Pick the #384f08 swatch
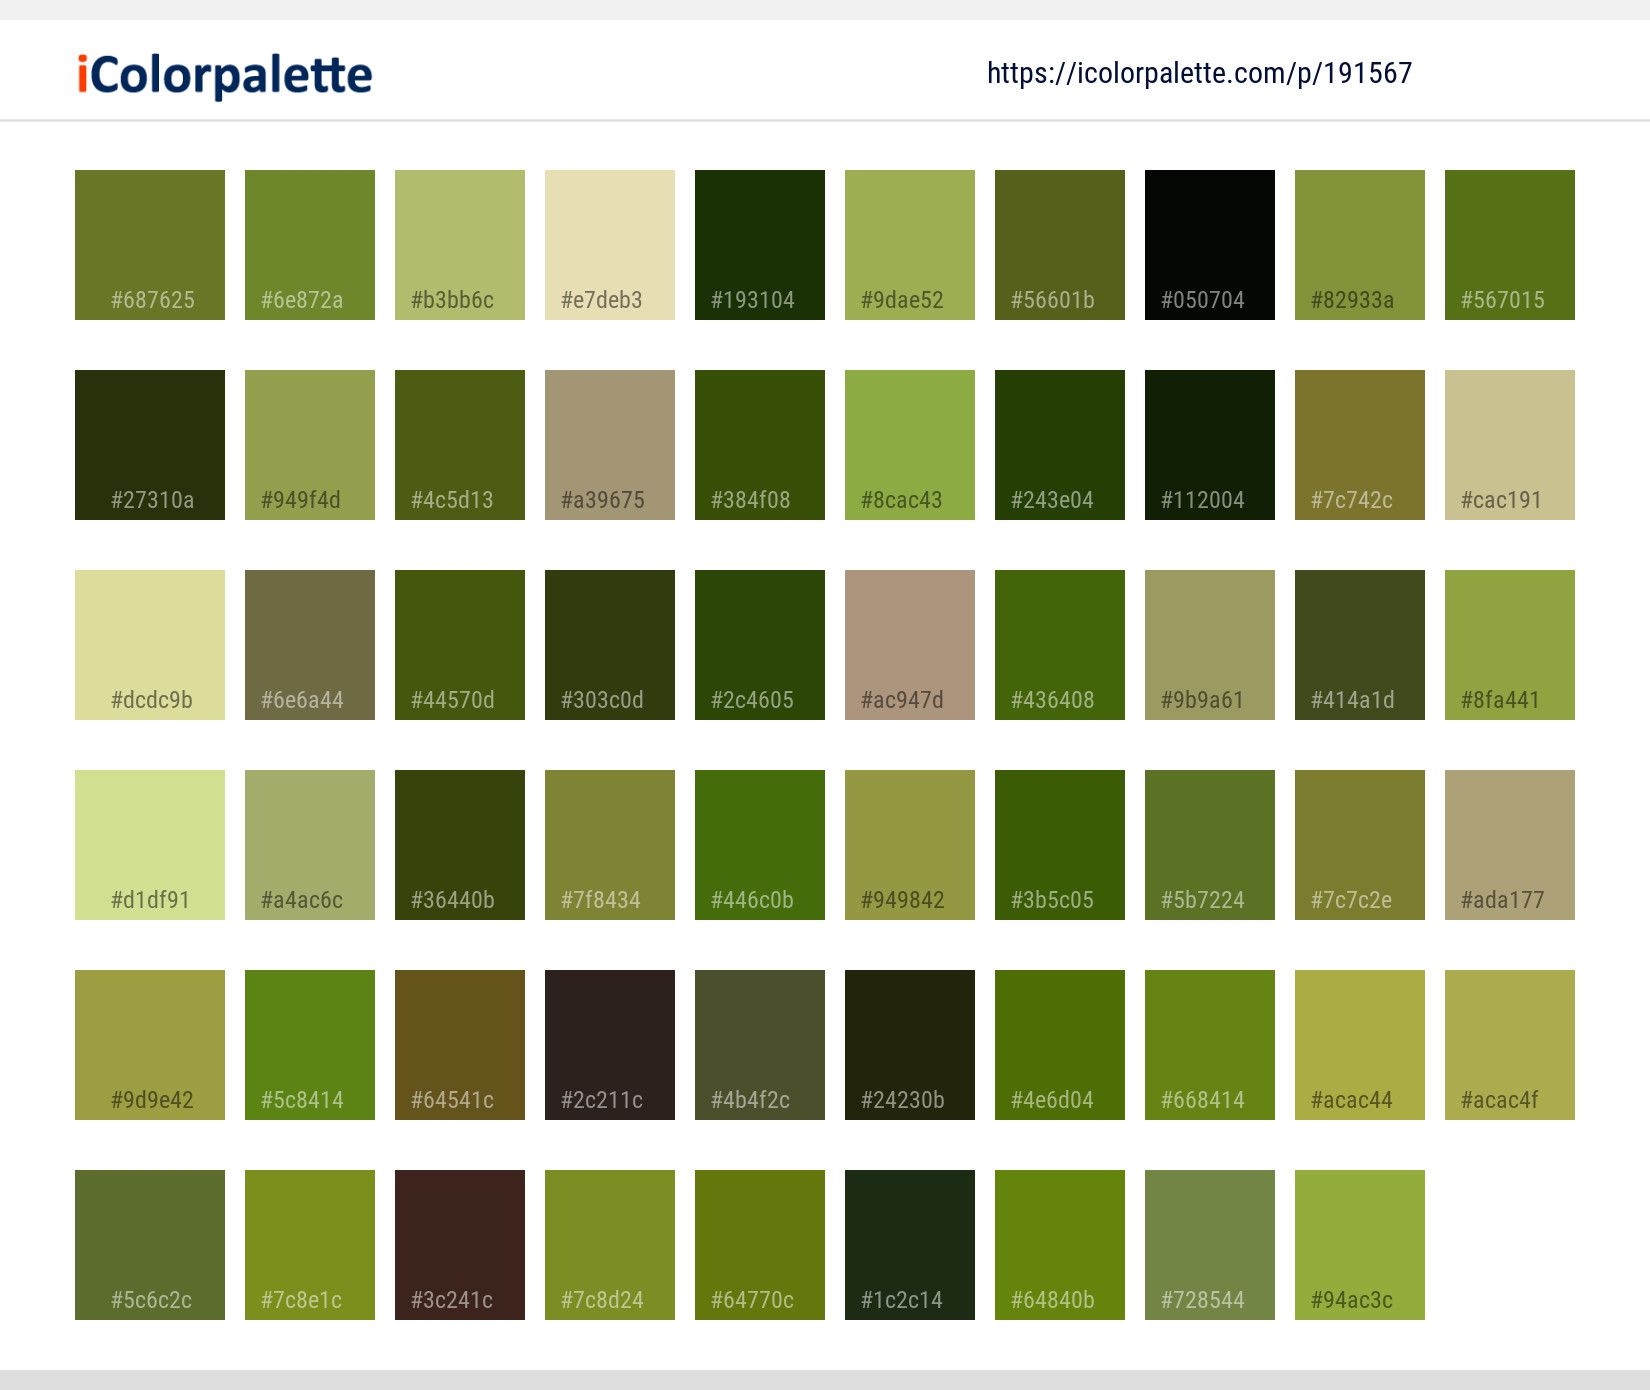This screenshot has width=1650, height=1390. point(760,445)
